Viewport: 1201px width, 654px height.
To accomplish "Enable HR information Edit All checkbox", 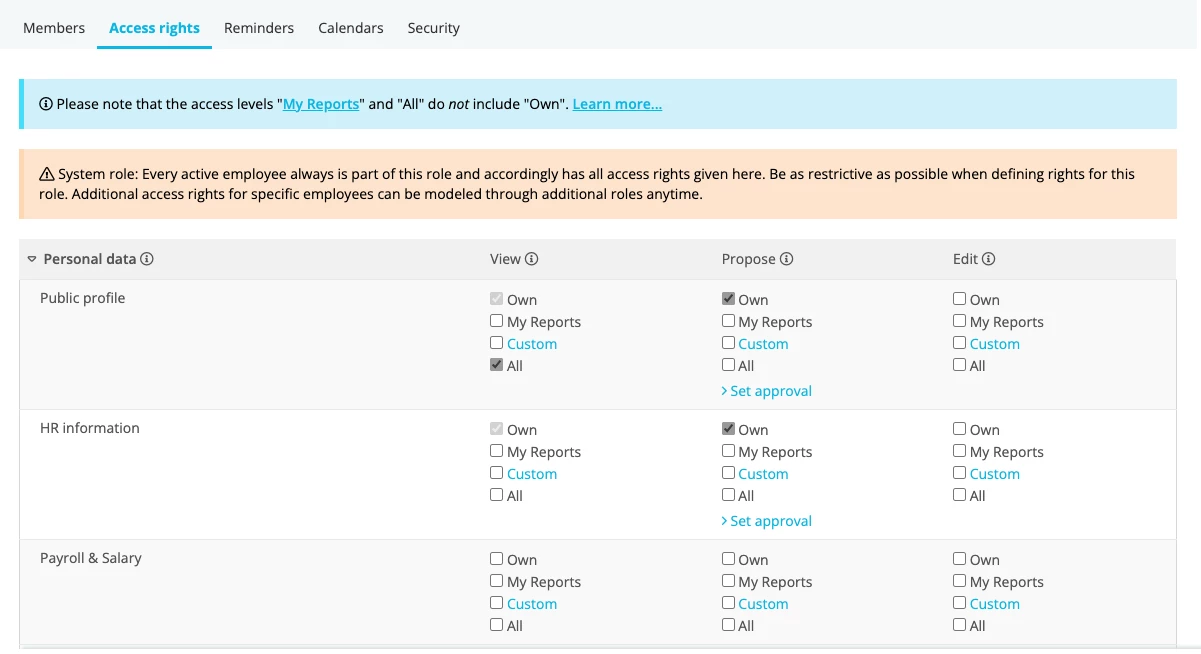I will point(959,495).
